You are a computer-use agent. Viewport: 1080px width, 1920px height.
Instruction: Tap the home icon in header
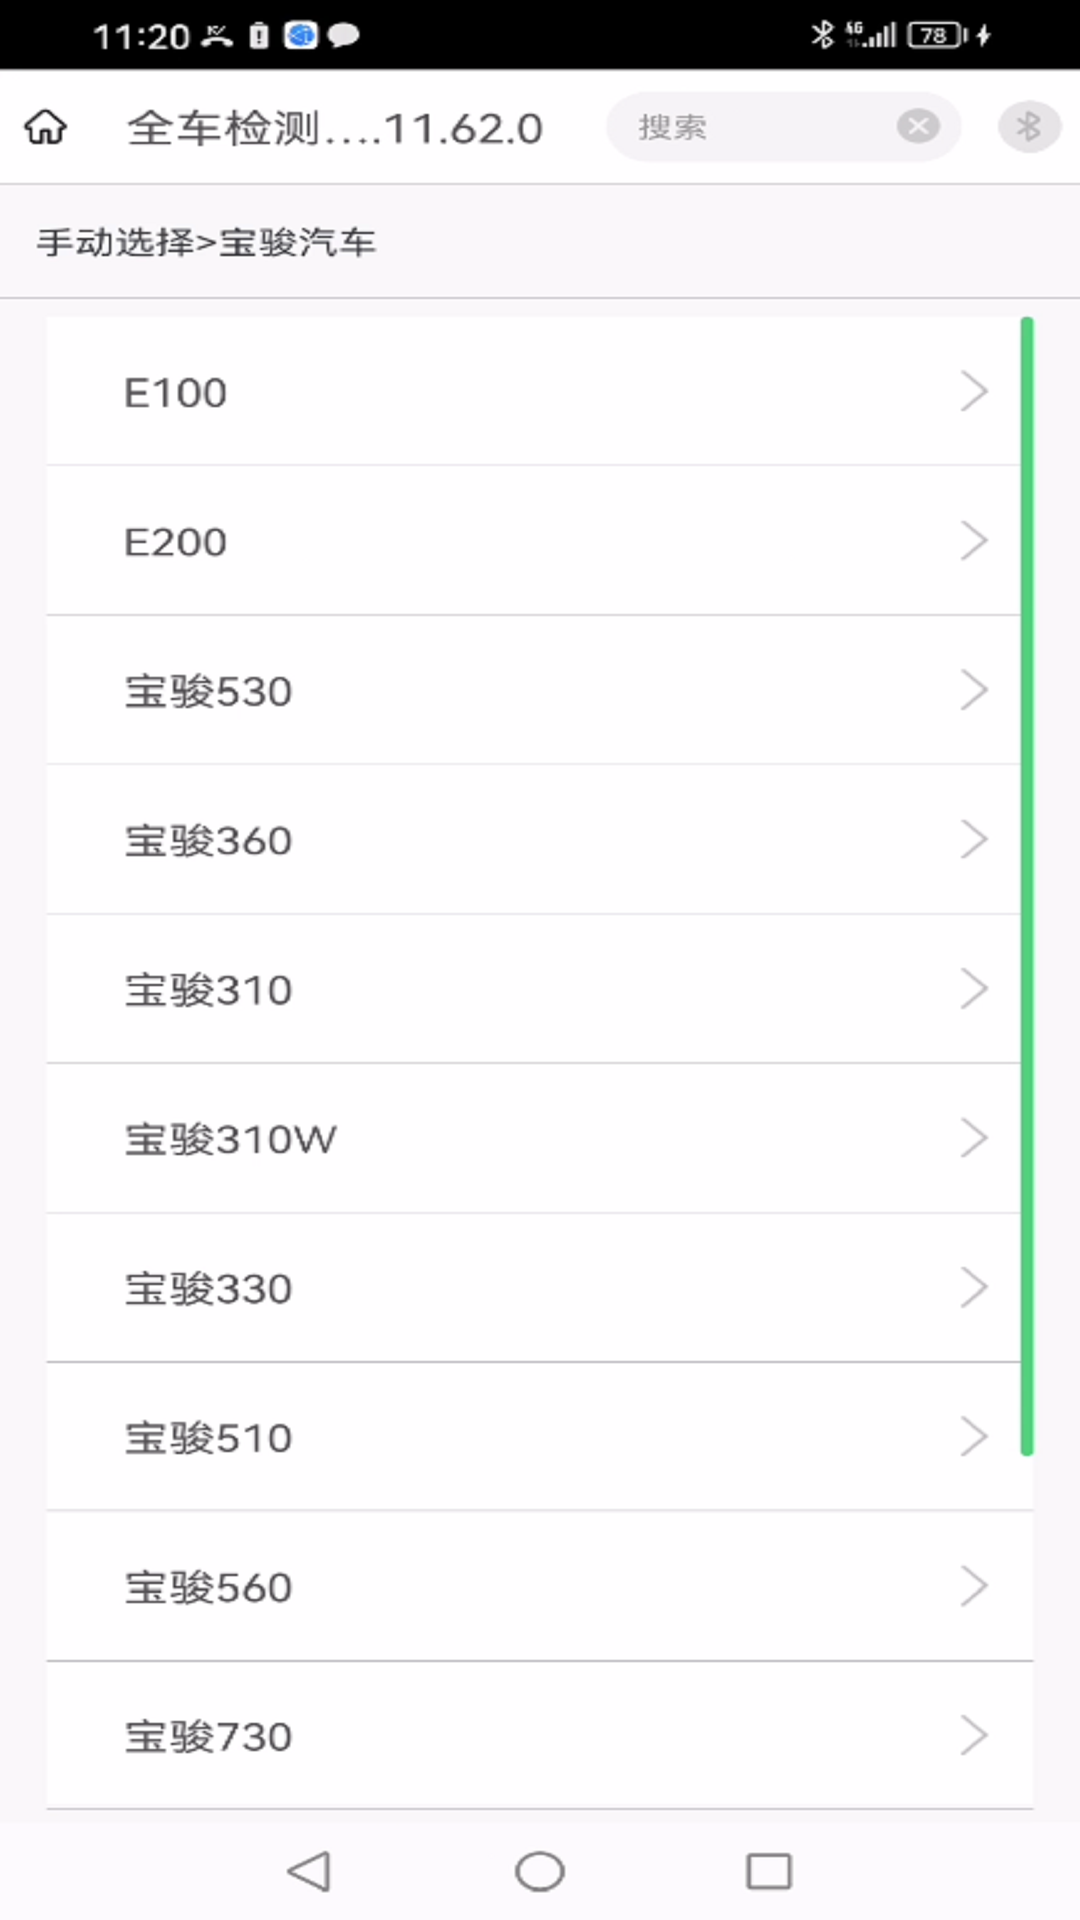[x=46, y=127]
